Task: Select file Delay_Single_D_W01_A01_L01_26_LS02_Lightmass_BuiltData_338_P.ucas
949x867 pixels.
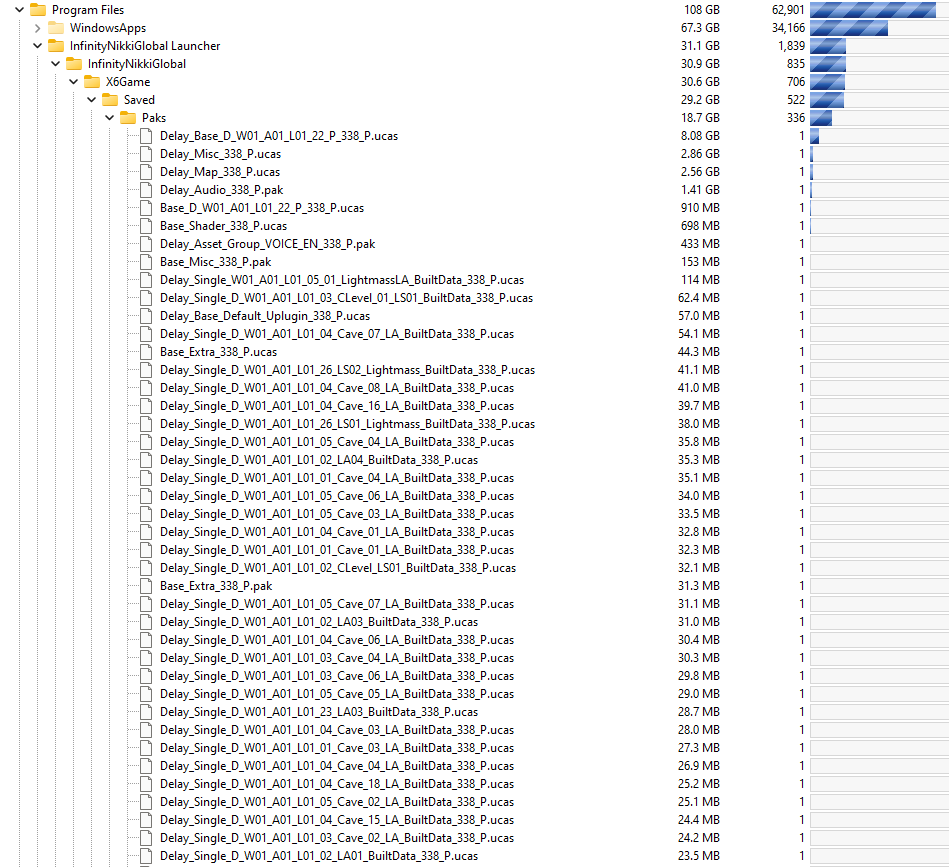Action: pos(347,370)
